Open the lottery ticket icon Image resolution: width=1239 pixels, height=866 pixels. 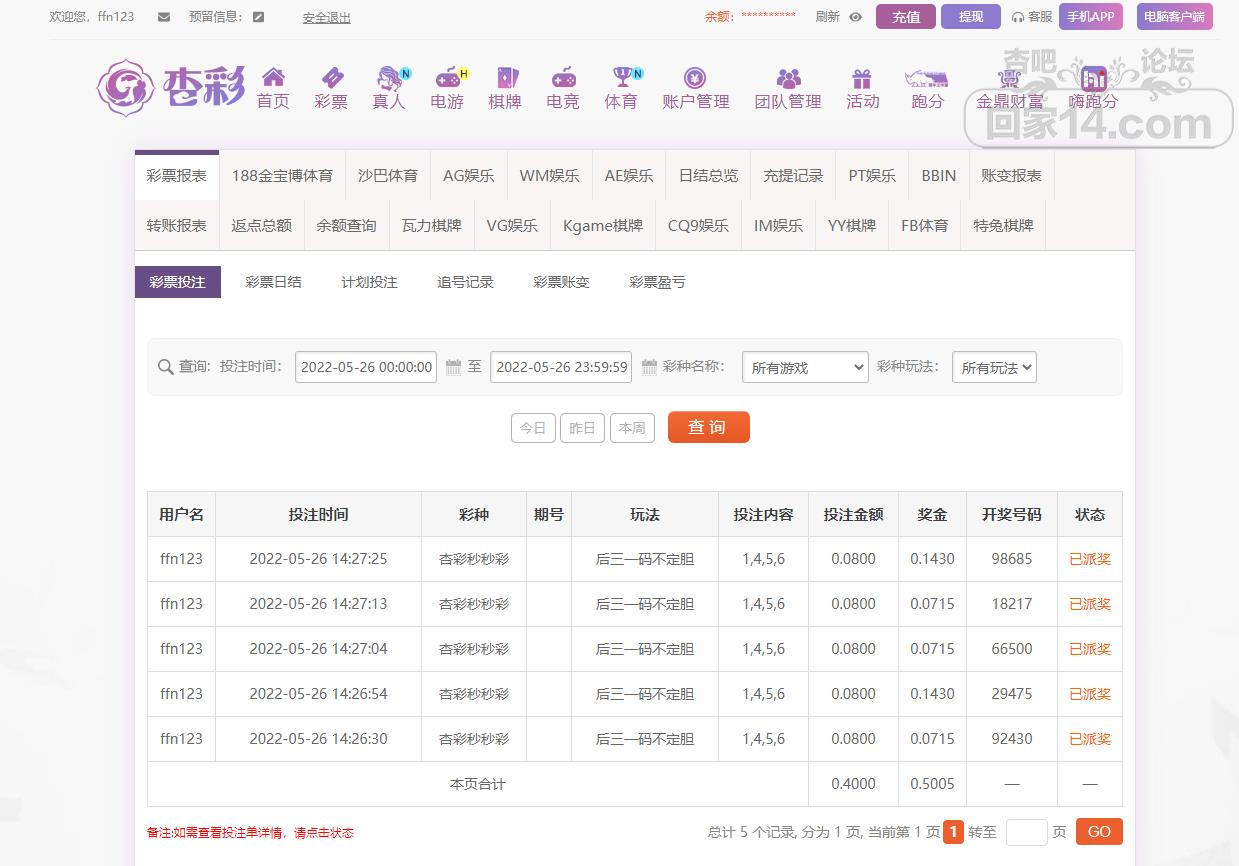point(331,78)
